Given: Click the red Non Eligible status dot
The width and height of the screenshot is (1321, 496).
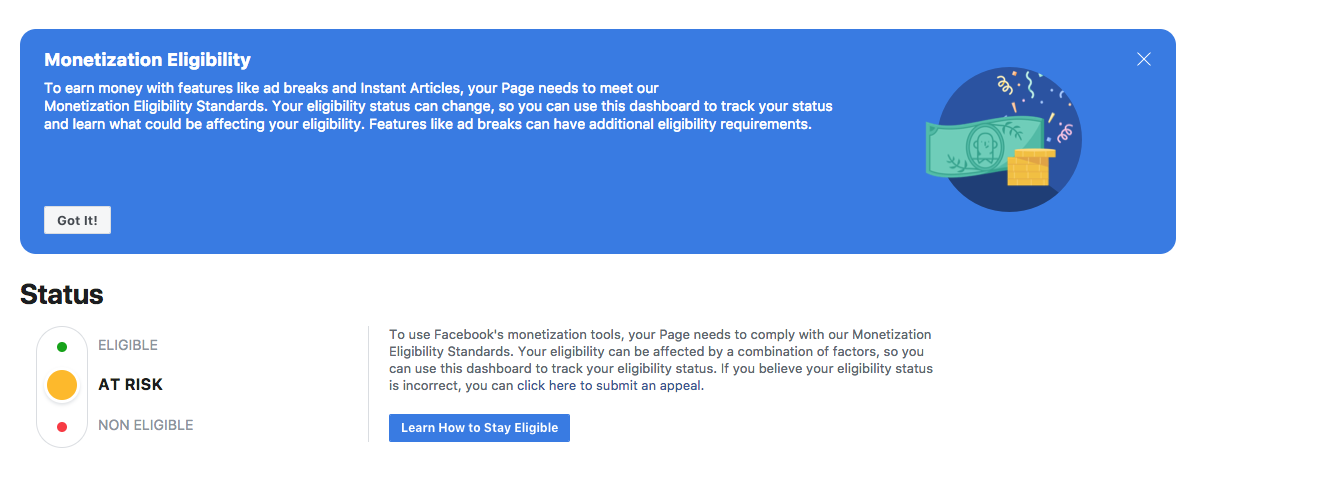Looking at the screenshot, I should [x=62, y=427].
